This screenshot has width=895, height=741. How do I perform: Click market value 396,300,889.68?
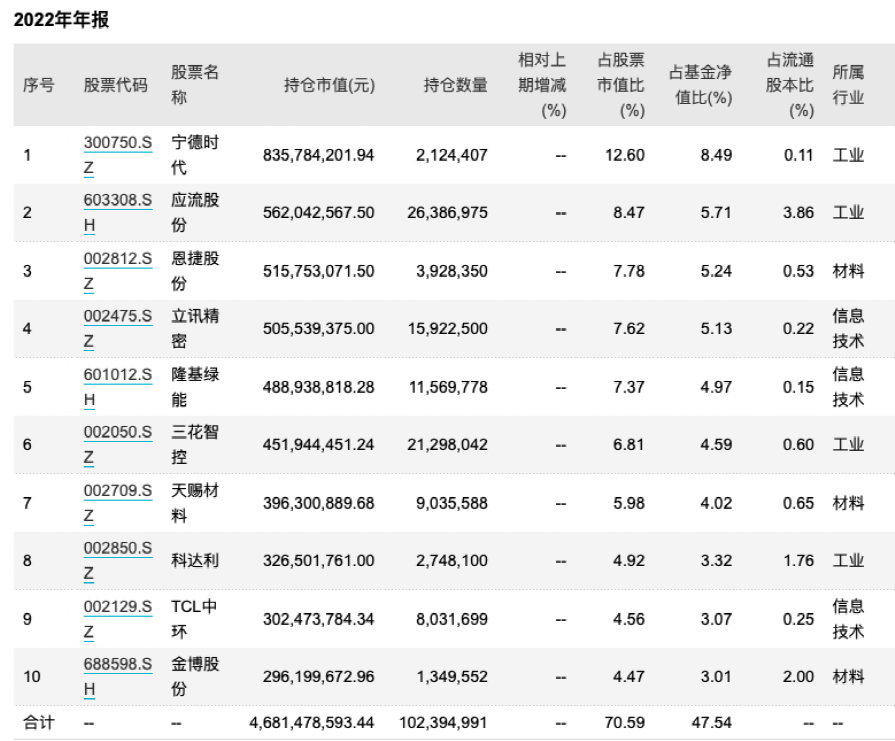[x=319, y=504]
